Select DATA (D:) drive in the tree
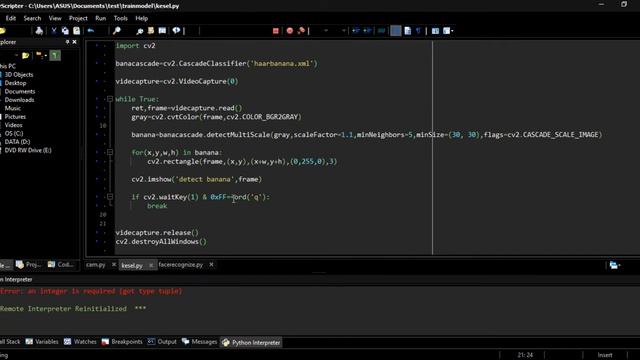This screenshot has width=640, height=360. [17, 142]
